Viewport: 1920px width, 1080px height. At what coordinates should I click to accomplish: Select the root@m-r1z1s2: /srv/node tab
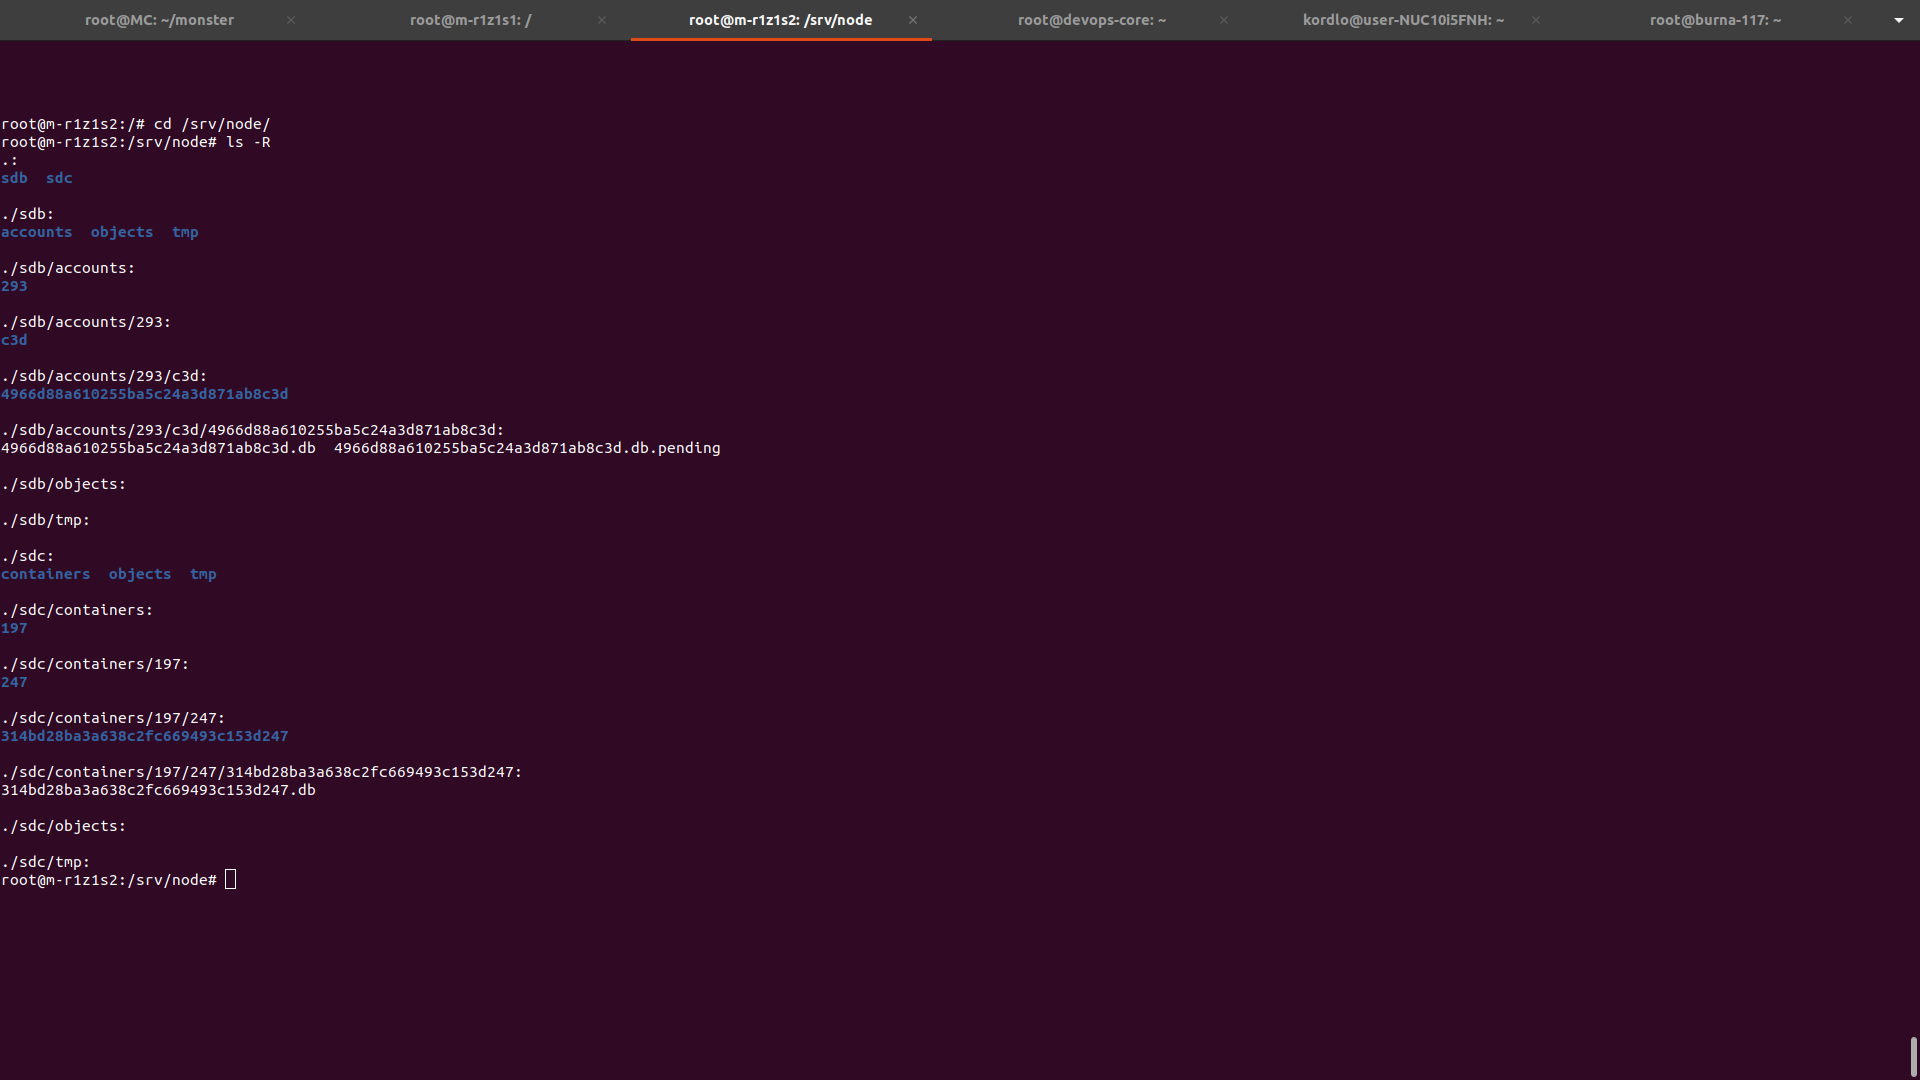click(x=780, y=20)
